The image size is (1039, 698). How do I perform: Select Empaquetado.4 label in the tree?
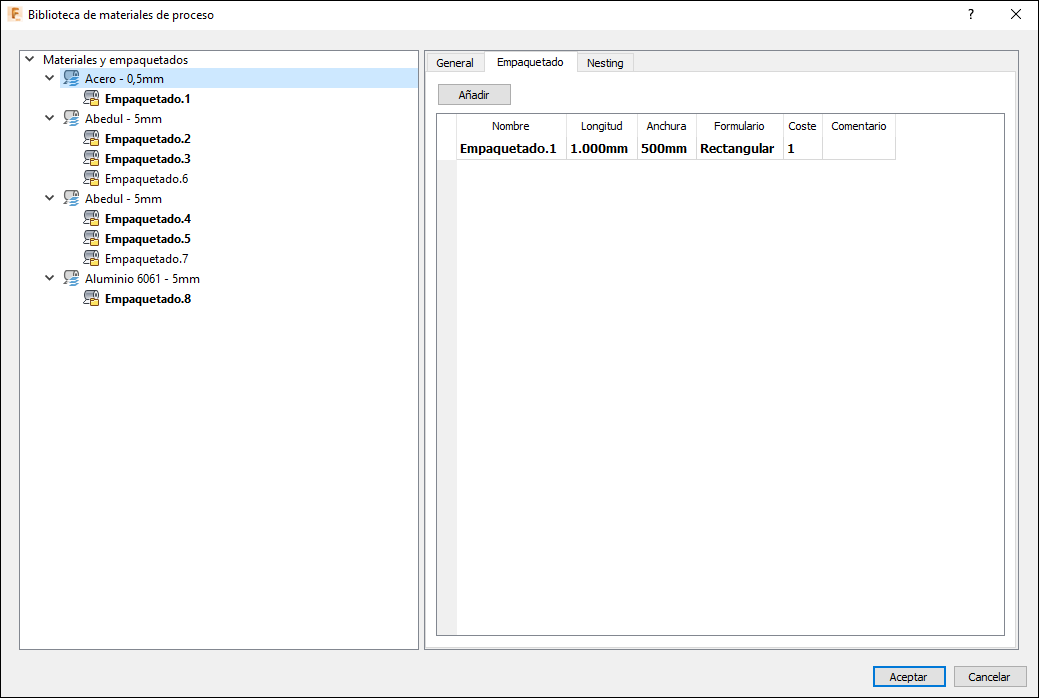148,219
